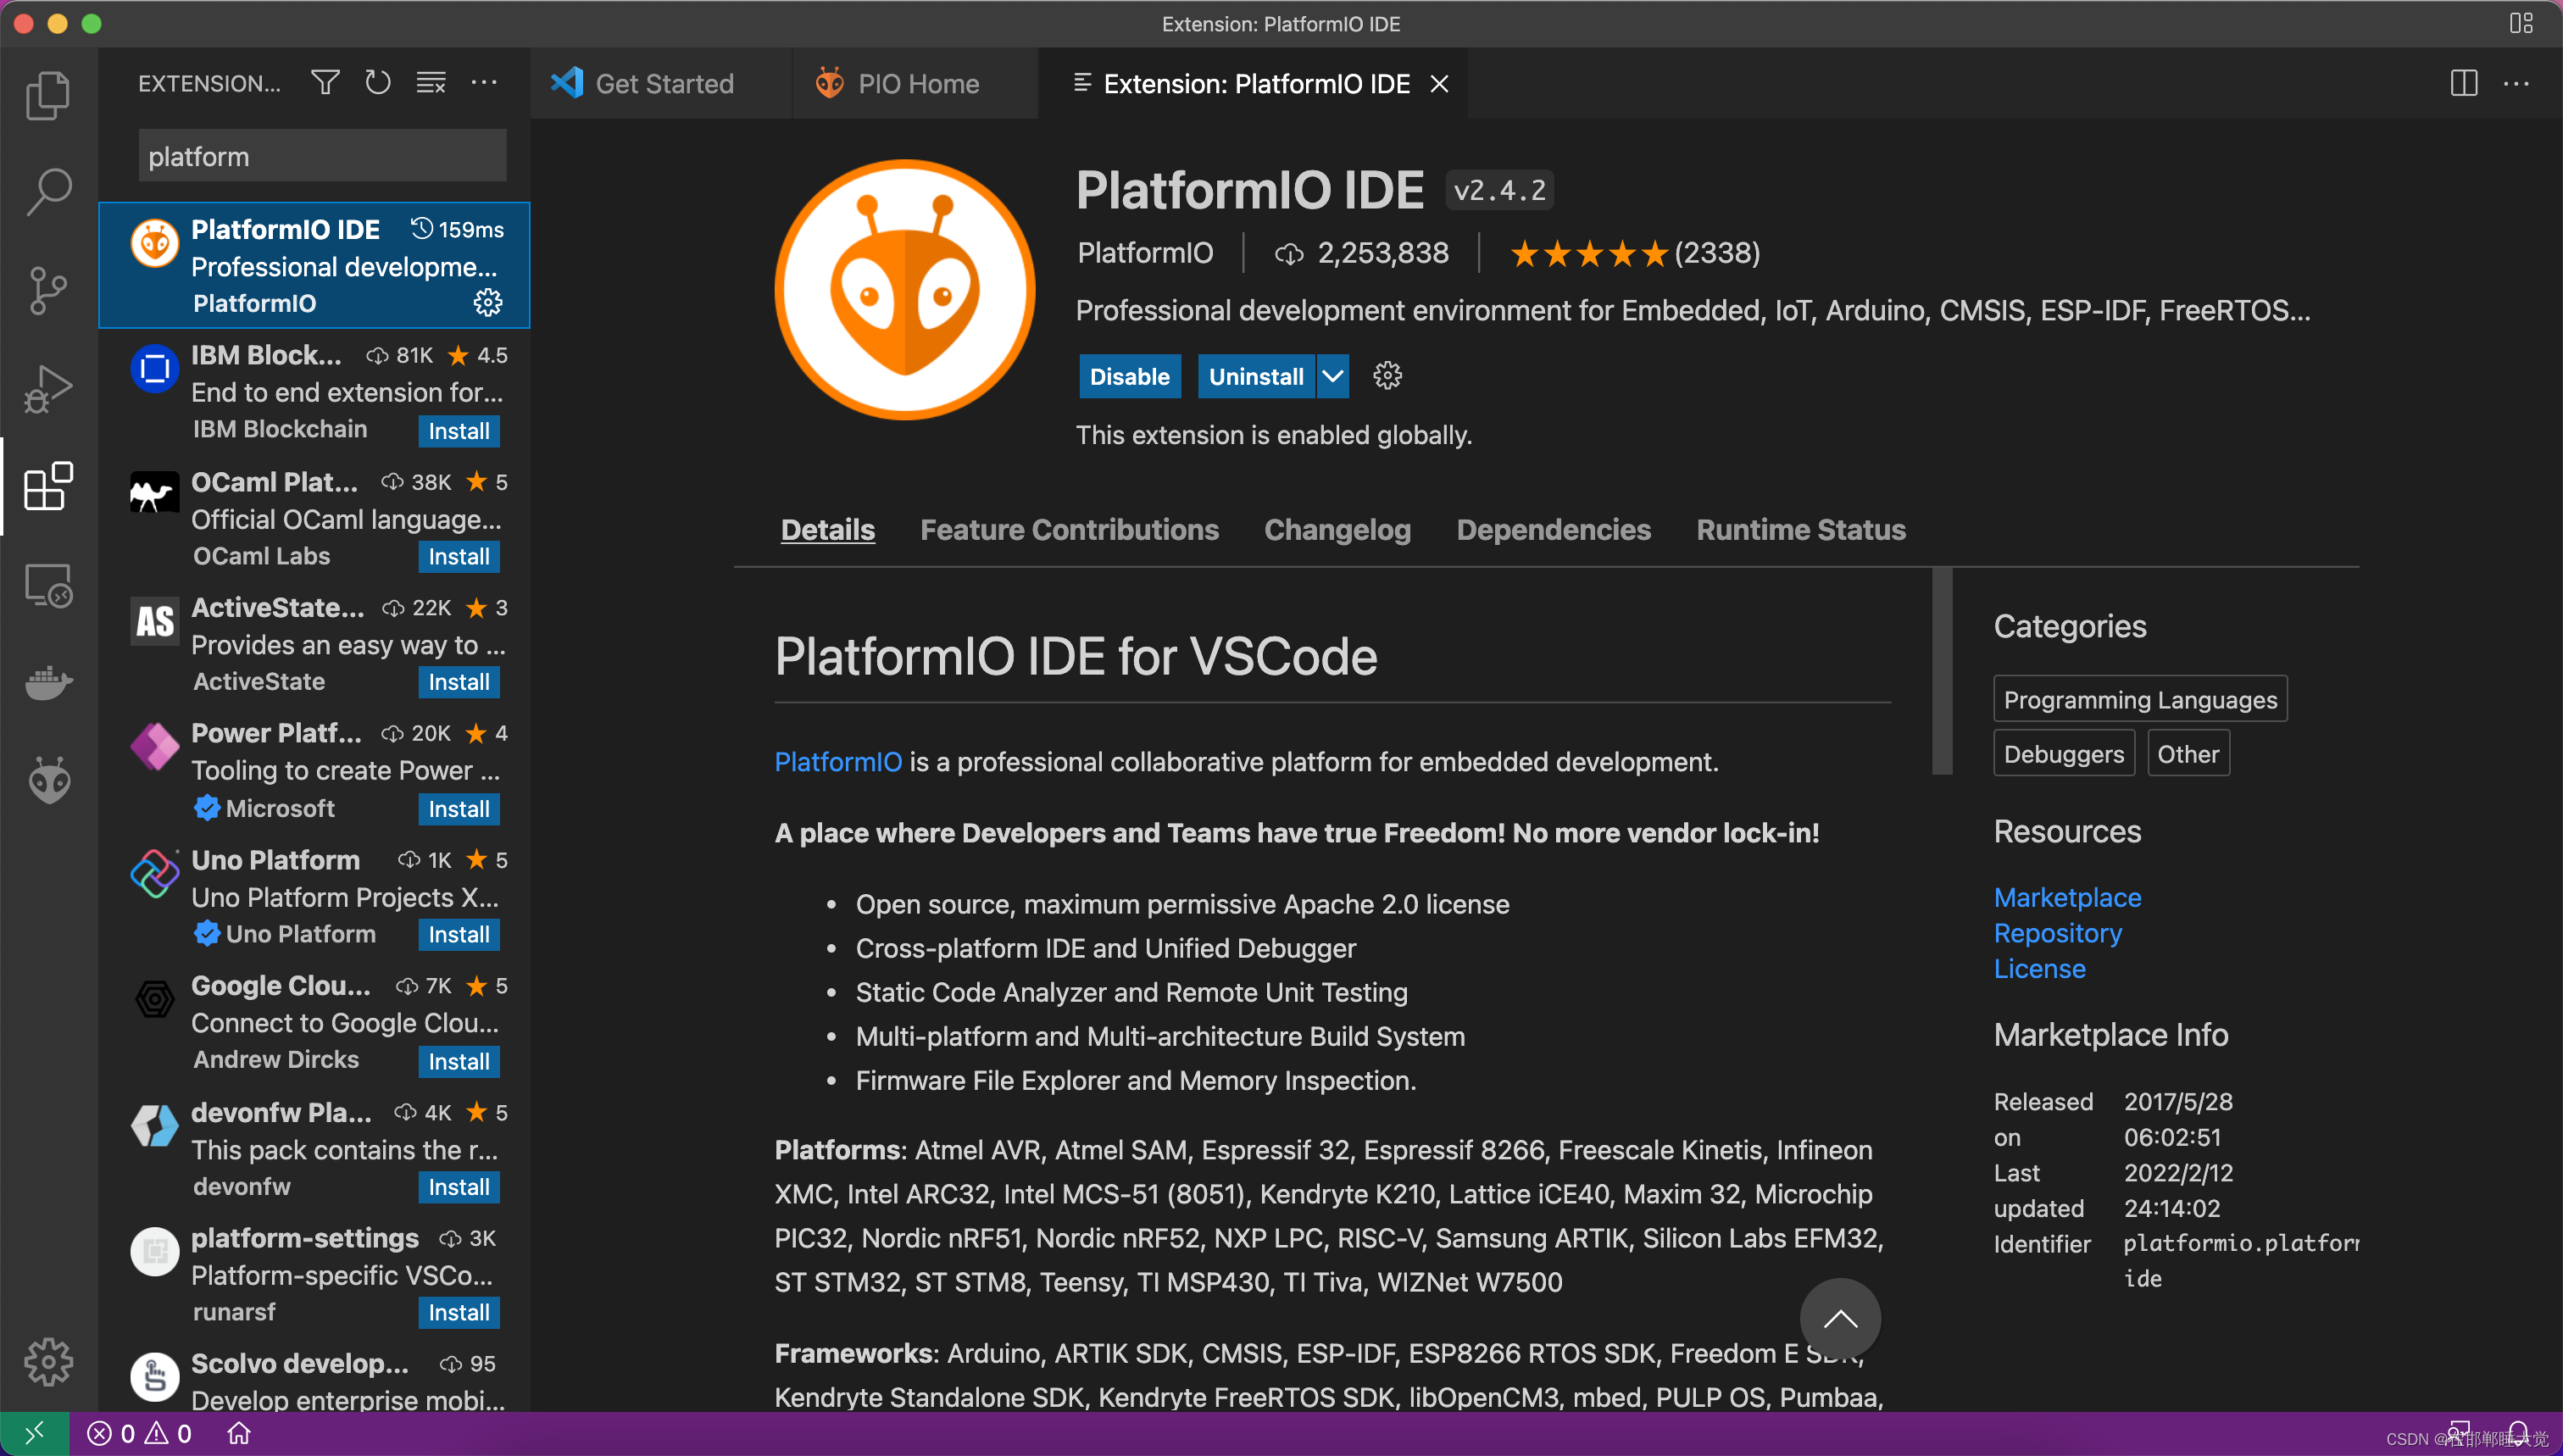Disable the PlatformIO IDE extension
The height and width of the screenshot is (1456, 2563).
pos(1129,377)
